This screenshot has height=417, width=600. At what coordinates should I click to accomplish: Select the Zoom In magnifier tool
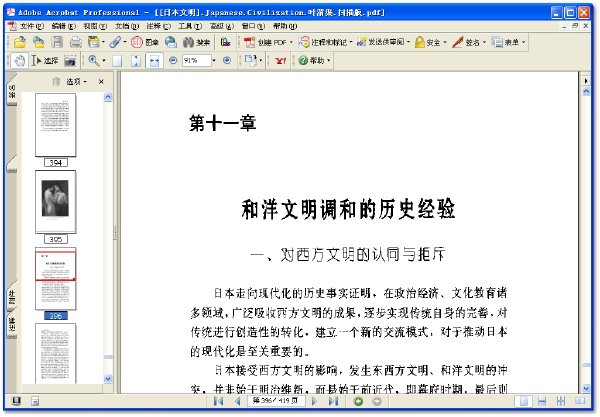click(94, 60)
